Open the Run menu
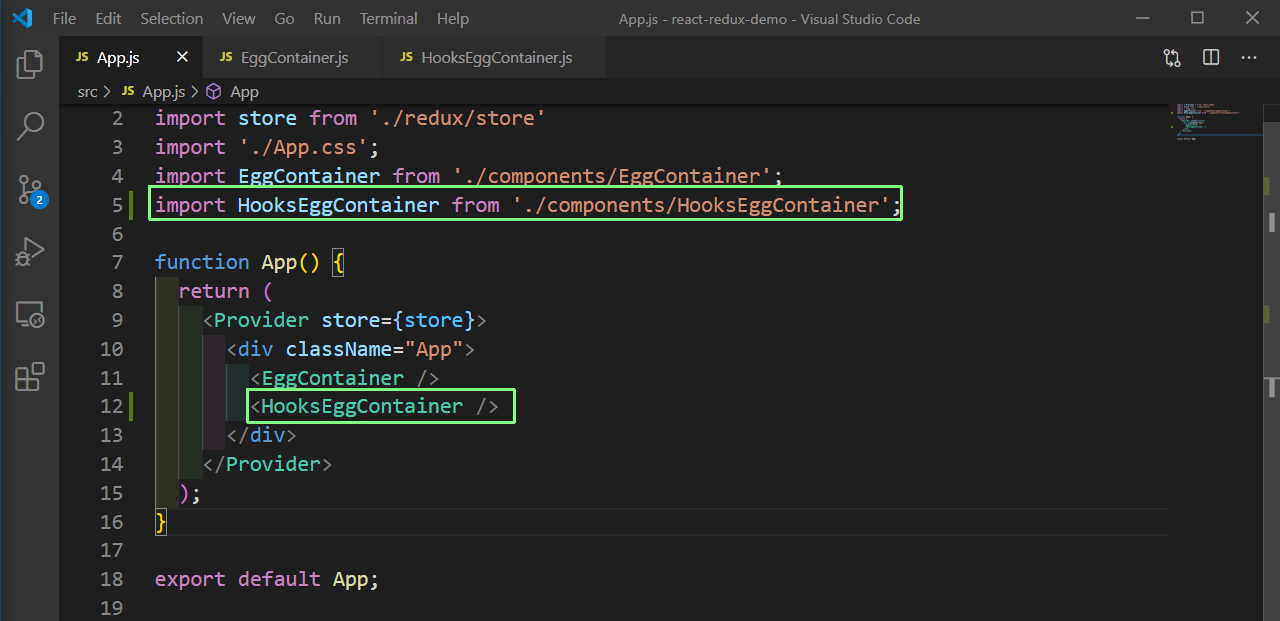The height and width of the screenshot is (621, 1280). coord(327,19)
